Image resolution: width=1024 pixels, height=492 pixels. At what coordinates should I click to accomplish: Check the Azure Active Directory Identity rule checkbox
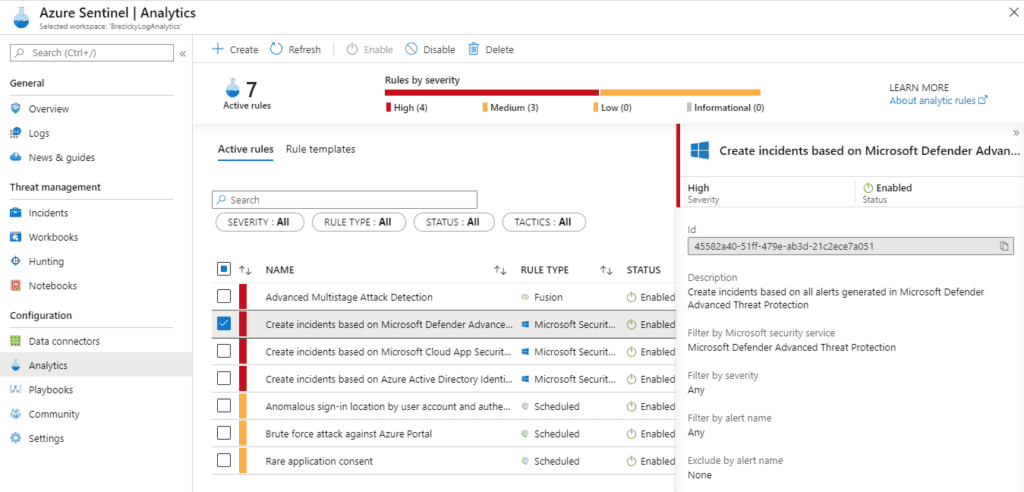[x=223, y=378]
